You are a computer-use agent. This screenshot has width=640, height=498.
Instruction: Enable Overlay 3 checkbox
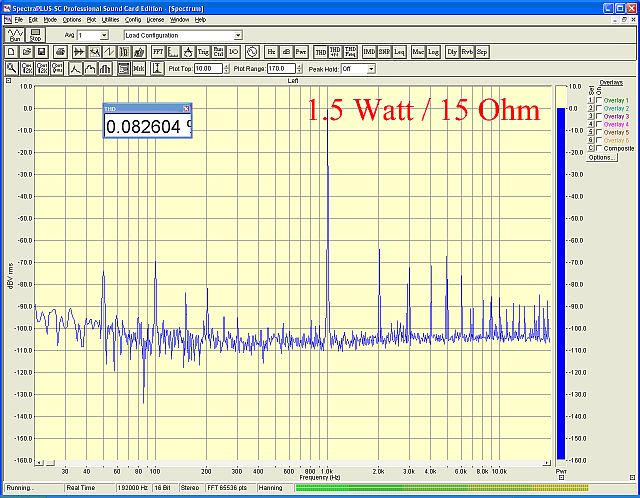point(599,116)
